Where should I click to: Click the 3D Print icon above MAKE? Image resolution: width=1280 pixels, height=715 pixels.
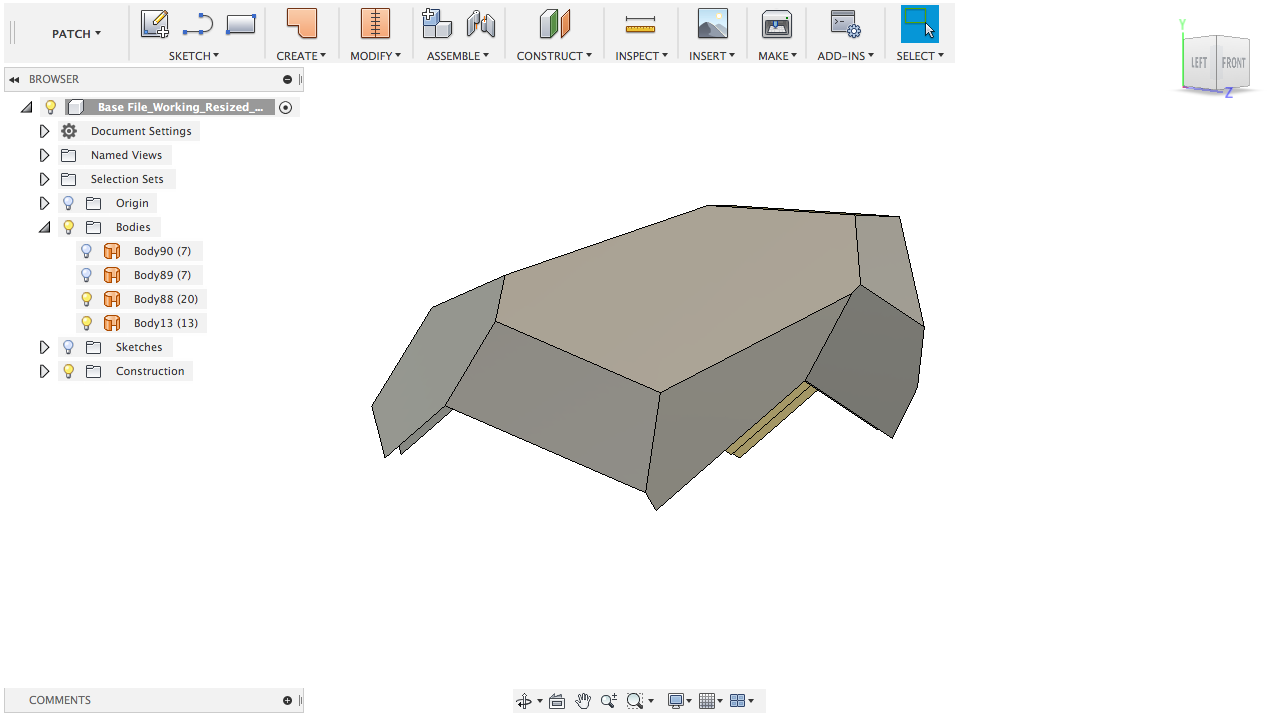777,24
